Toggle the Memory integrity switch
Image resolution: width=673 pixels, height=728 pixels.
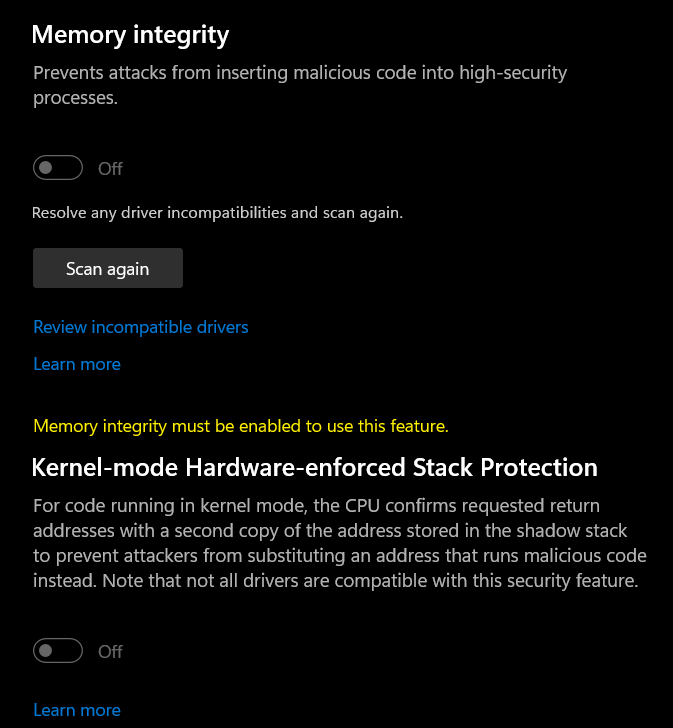point(57,168)
